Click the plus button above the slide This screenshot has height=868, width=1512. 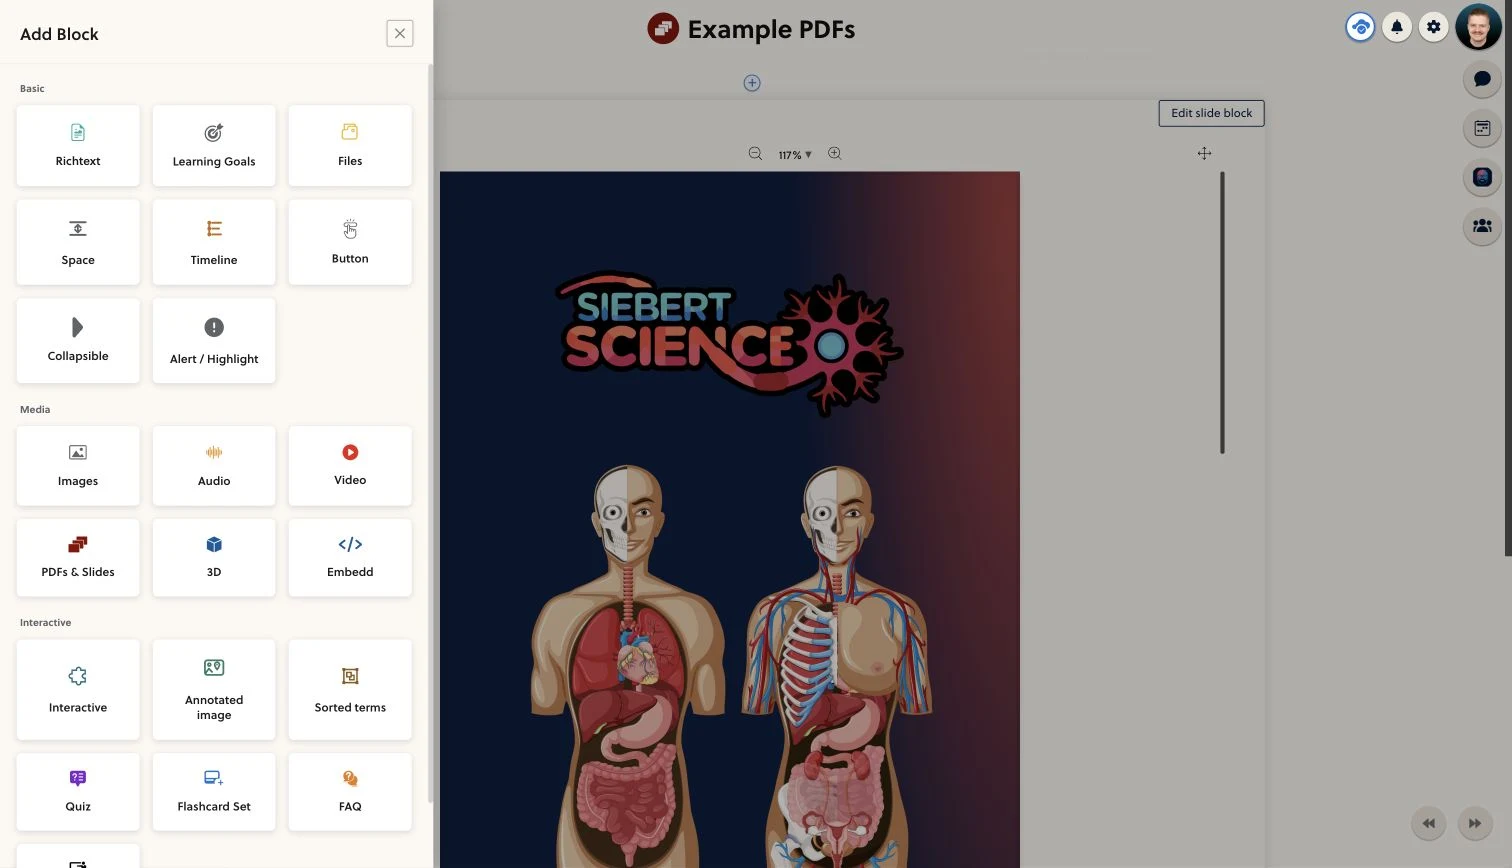[752, 83]
